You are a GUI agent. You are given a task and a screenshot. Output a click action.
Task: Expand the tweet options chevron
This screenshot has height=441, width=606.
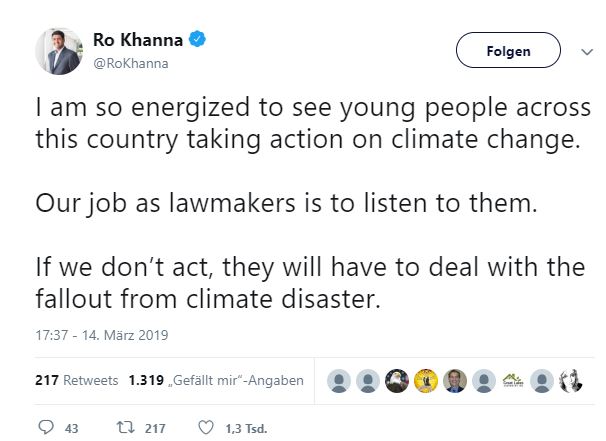point(585,50)
